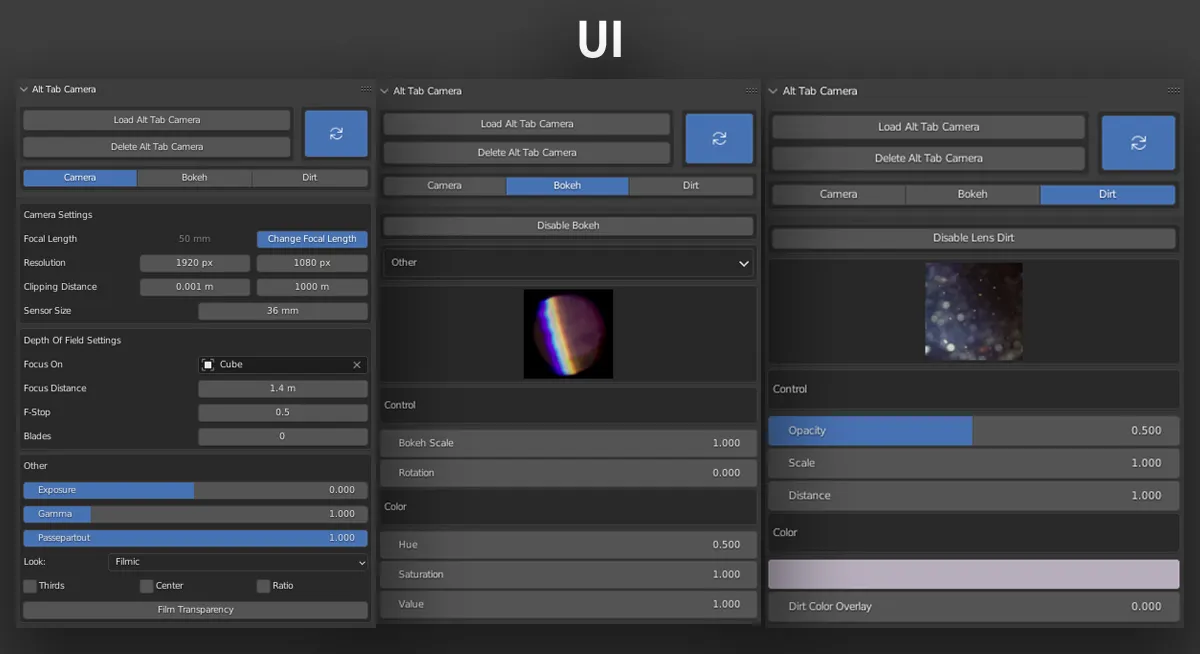The image size is (1200, 654).
Task: Select Dirt tab in right panel
Action: point(1108,195)
